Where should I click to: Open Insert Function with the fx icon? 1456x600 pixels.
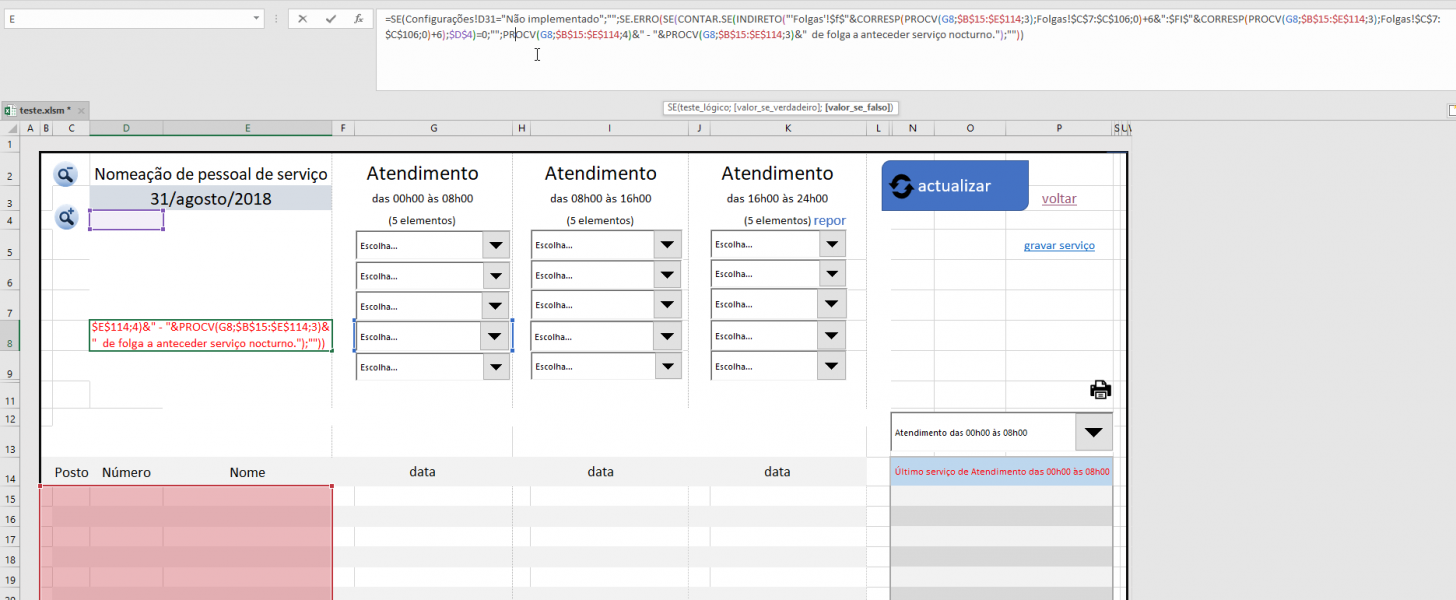coord(359,19)
